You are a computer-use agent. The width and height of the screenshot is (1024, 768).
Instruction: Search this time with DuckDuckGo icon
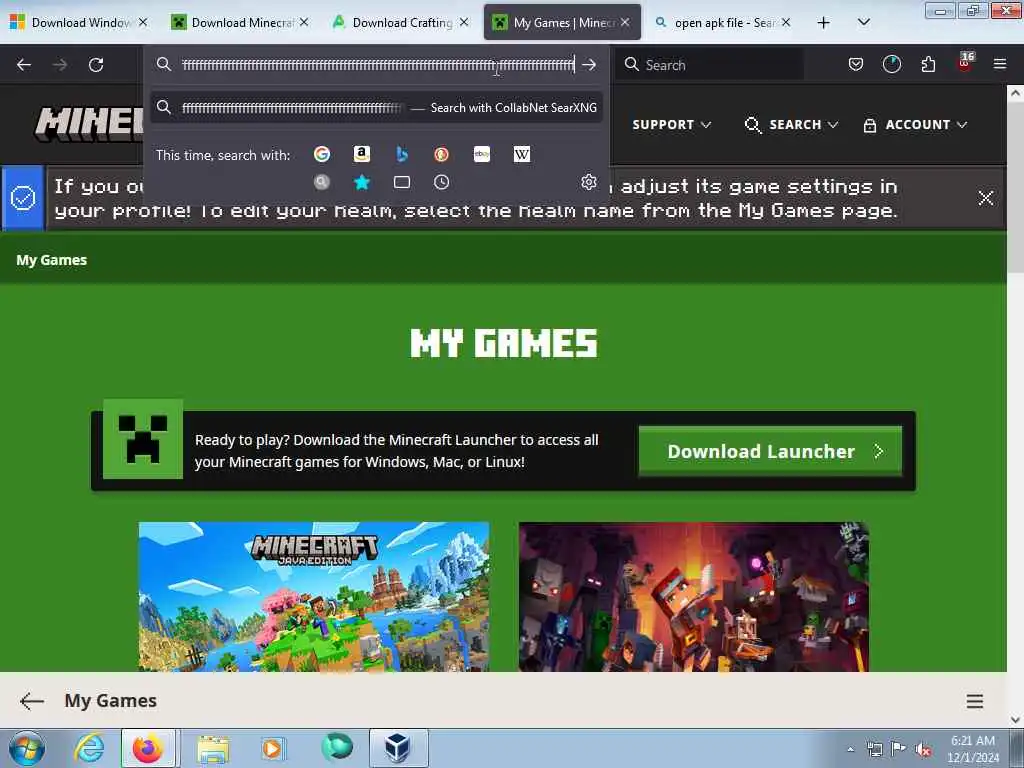click(x=441, y=154)
